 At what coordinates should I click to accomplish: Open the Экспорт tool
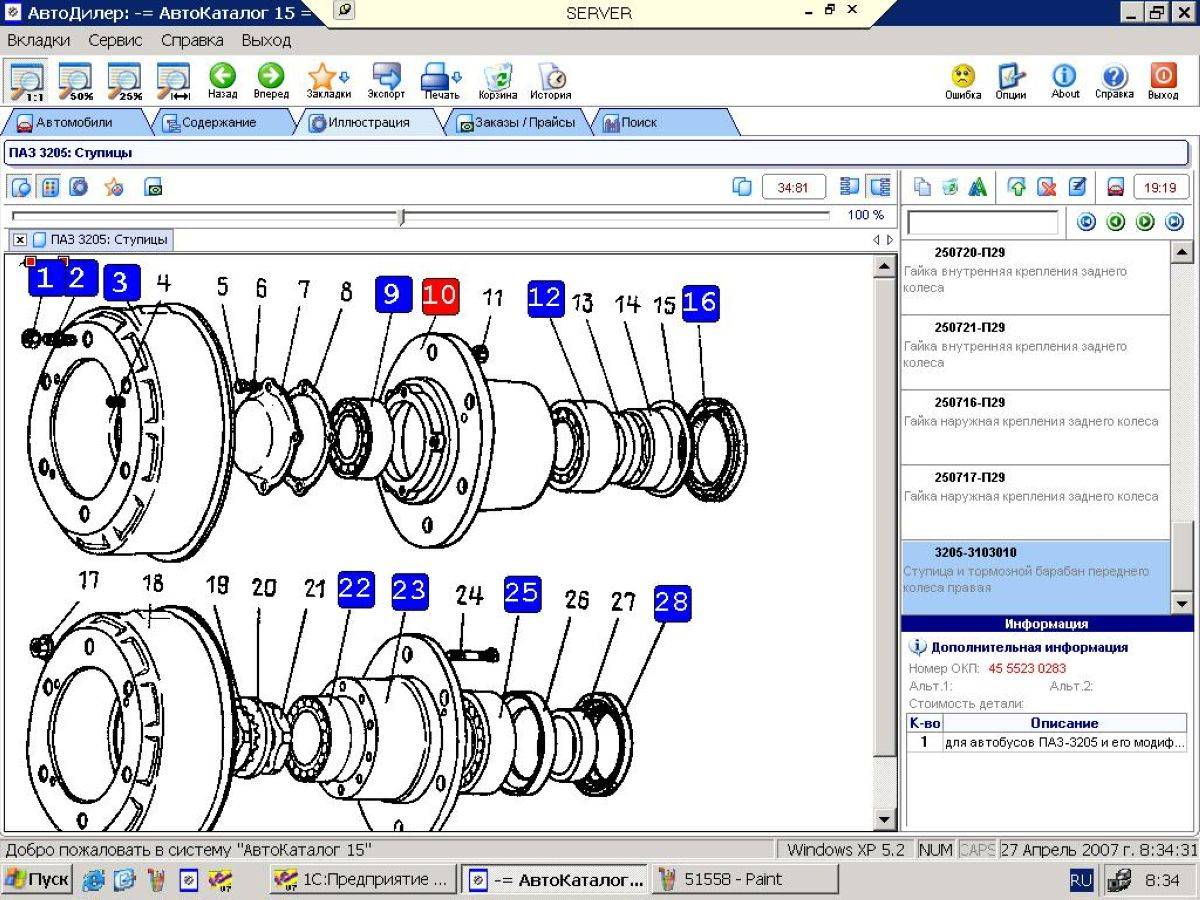coord(386,81)
